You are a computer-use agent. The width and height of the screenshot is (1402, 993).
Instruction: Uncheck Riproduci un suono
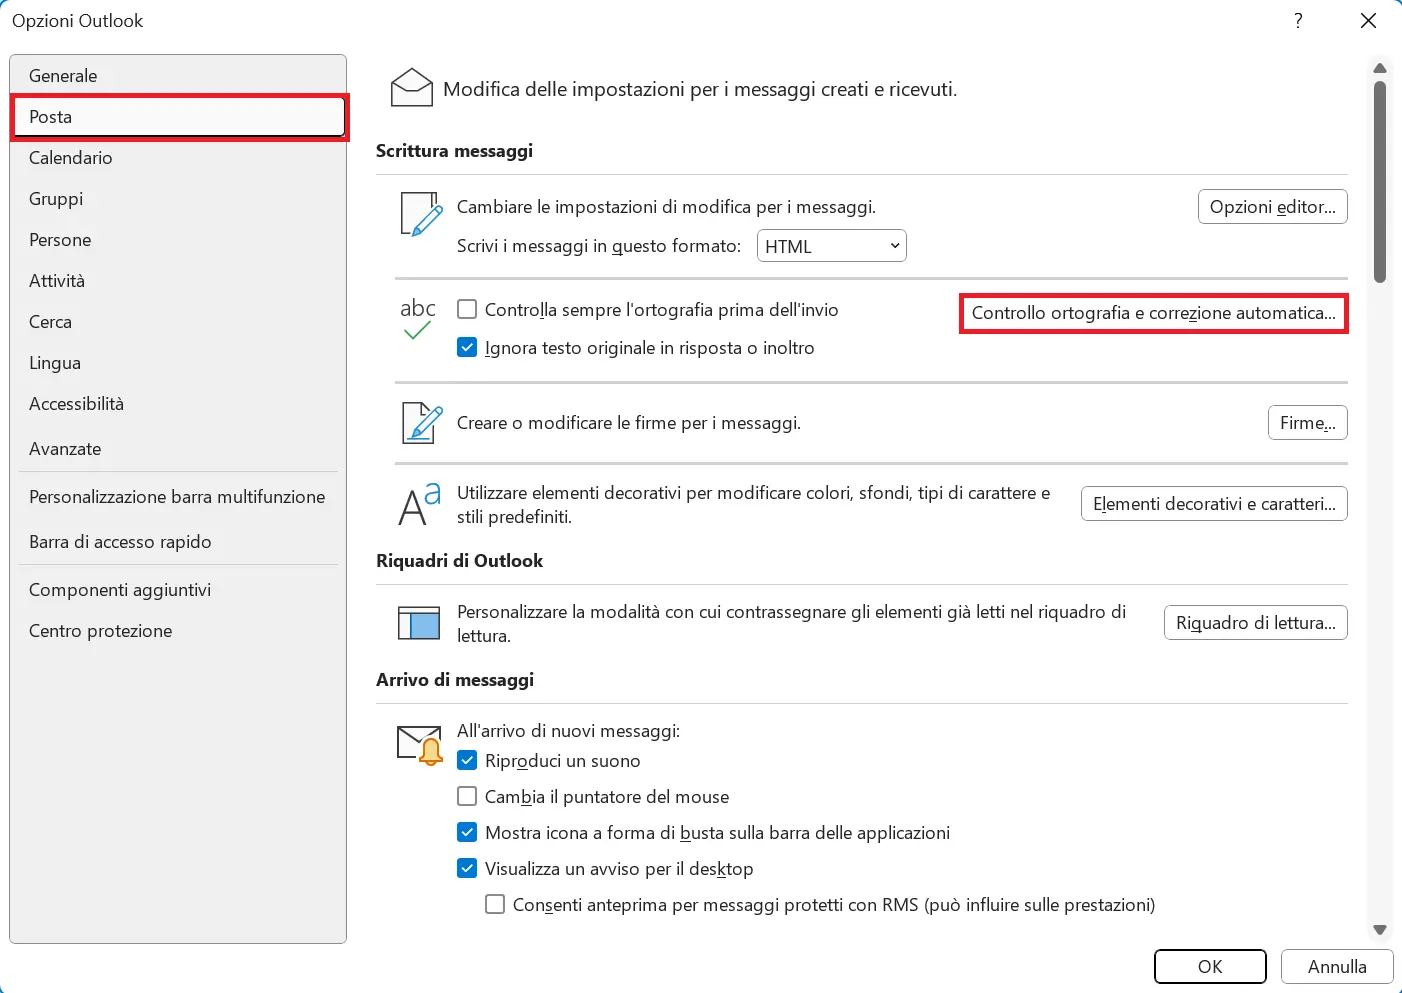click(x=467, y=761)
